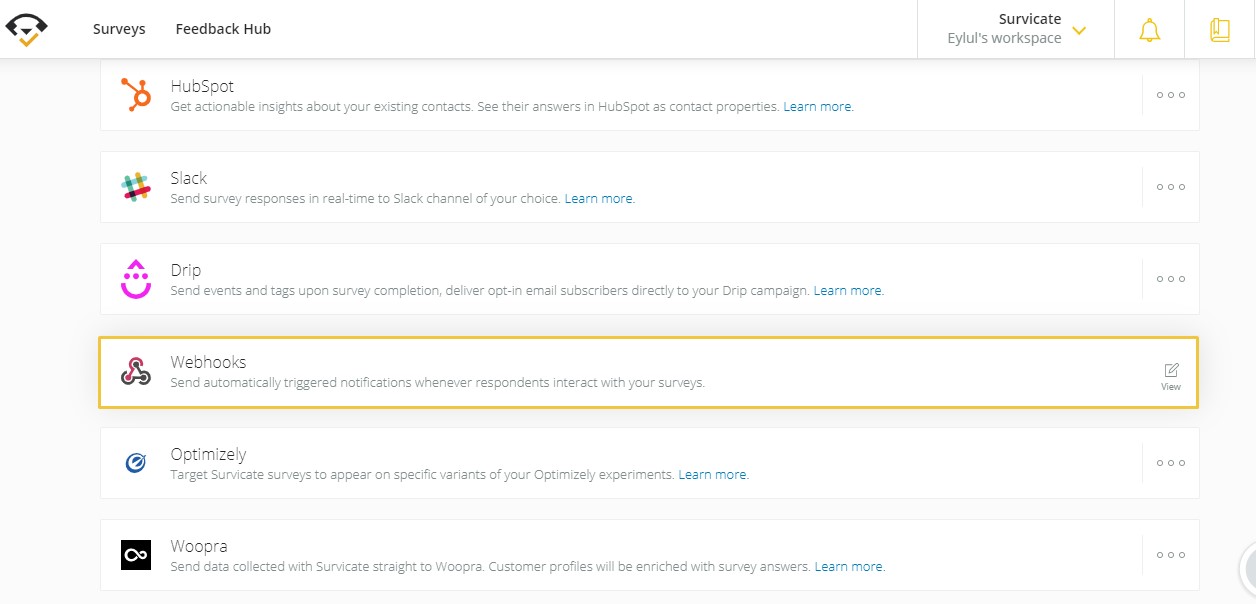Click the Survicate logo icon
Viewport: 1256px width, 604px height.
(27, 29)
